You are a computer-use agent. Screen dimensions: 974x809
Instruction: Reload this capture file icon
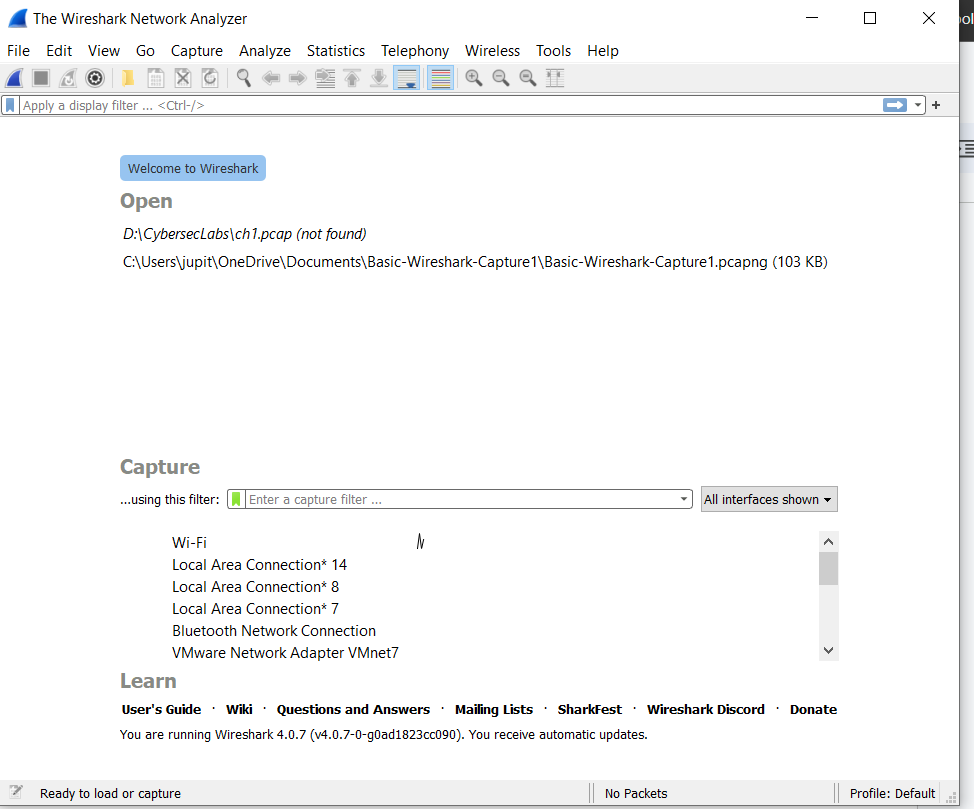(x=210, y=78)
